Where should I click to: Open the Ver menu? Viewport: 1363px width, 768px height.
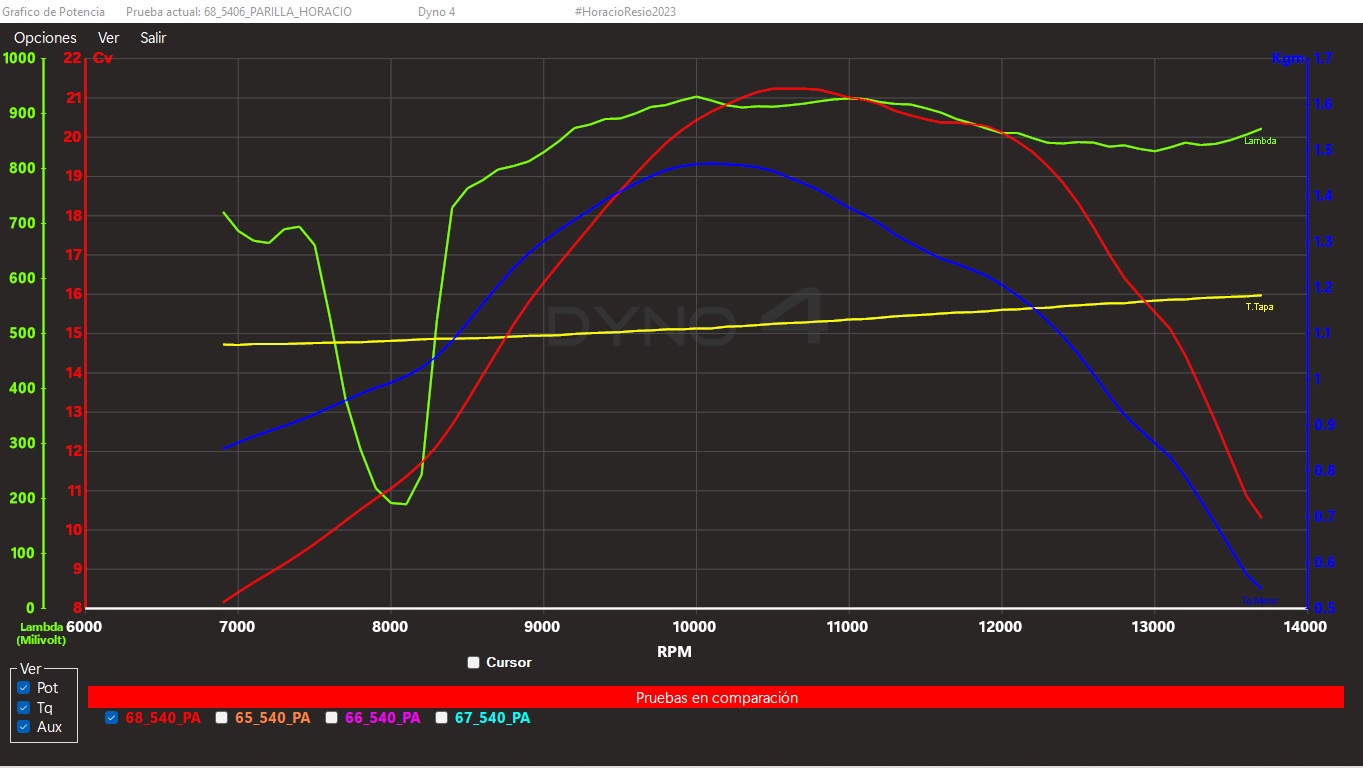coord(108,38)
